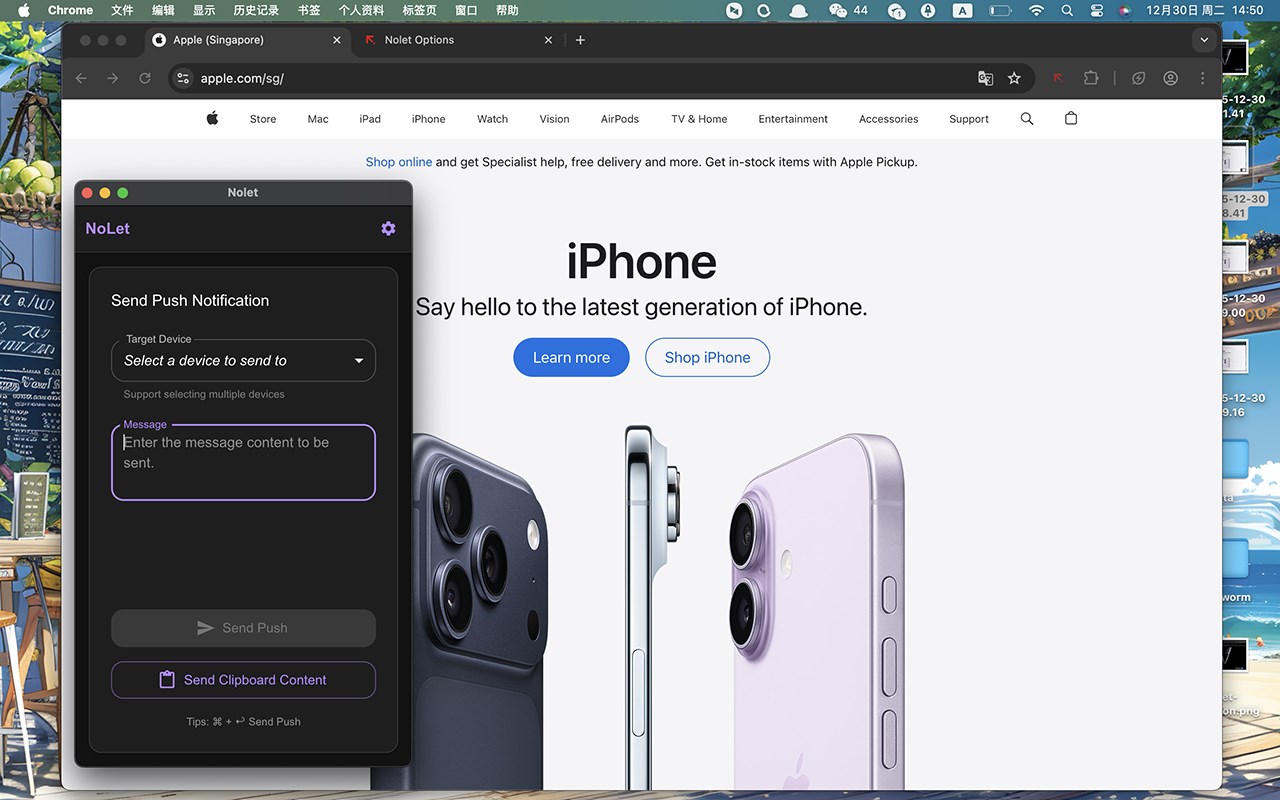This screenshot has width=1280, height=800.
Task: Expand the Target Device dropdown
Action: (x=243, y=361)
